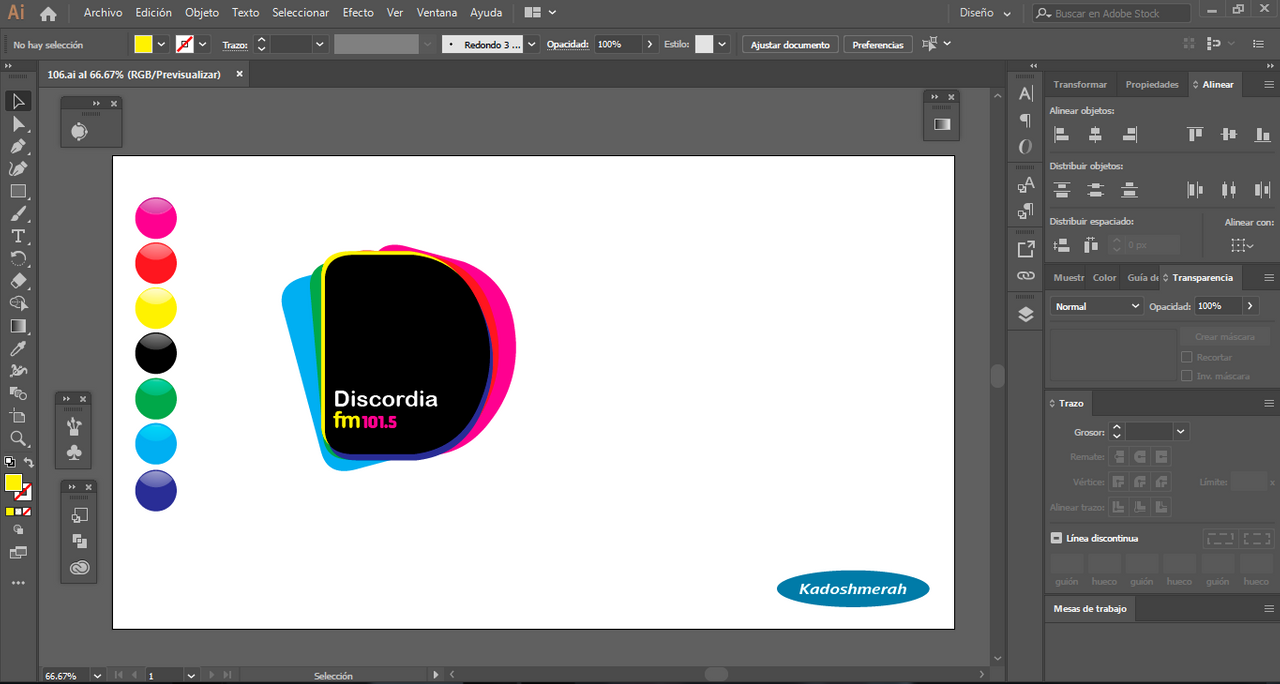This screenshot has width=1280, height=684.
Task: Open the Trazo weight dropdown in control bar
Action: pos(320,44)
